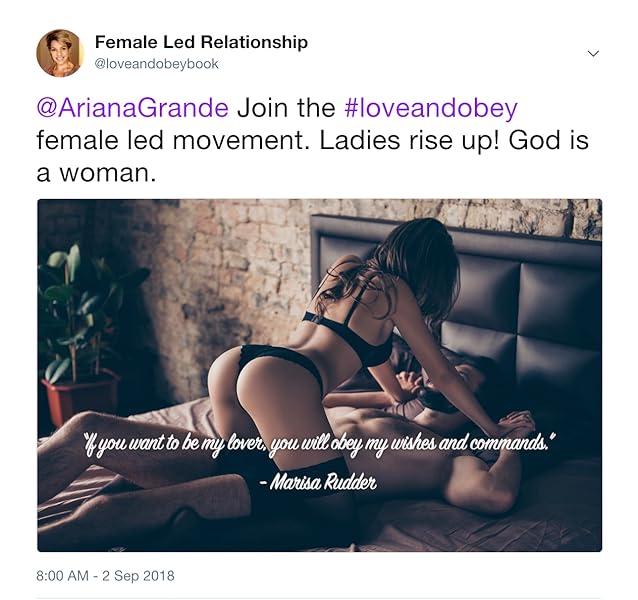Image resolution: width=638 pixels, height=600 pixels.
Task: Click the @loveandobeybook handle
Action: [156, 64]
